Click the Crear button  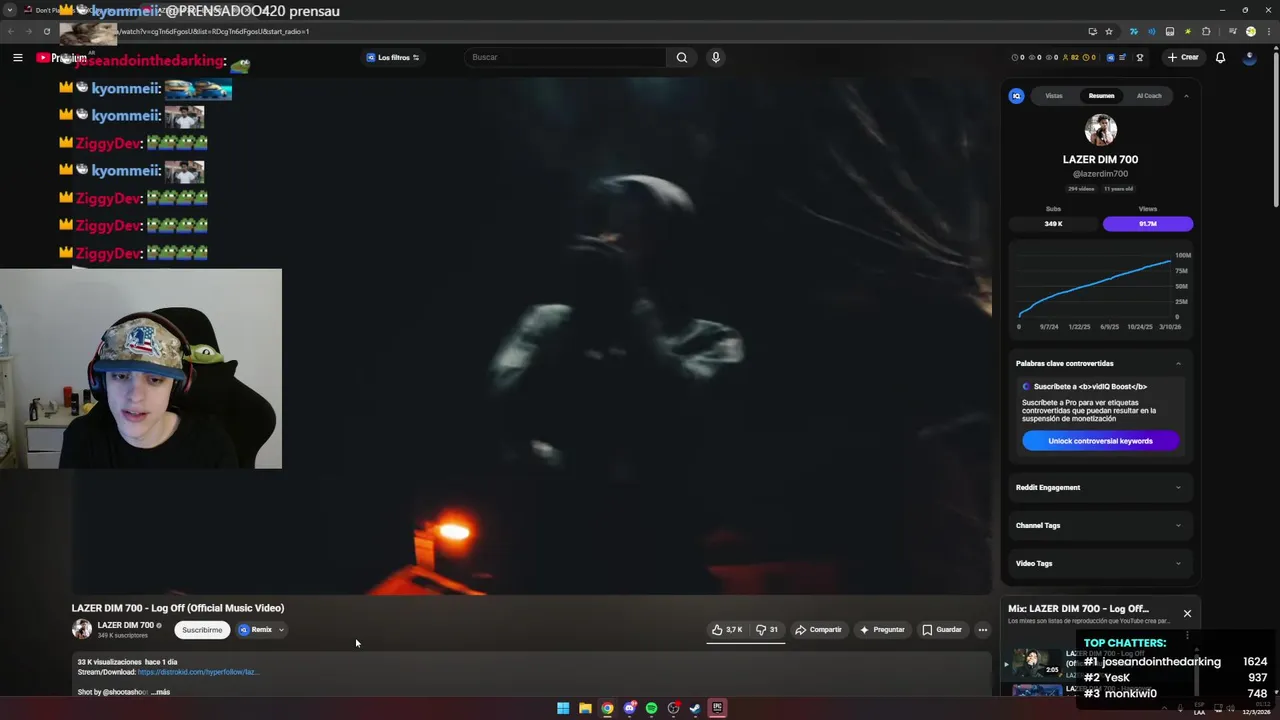click(1183, 57)
